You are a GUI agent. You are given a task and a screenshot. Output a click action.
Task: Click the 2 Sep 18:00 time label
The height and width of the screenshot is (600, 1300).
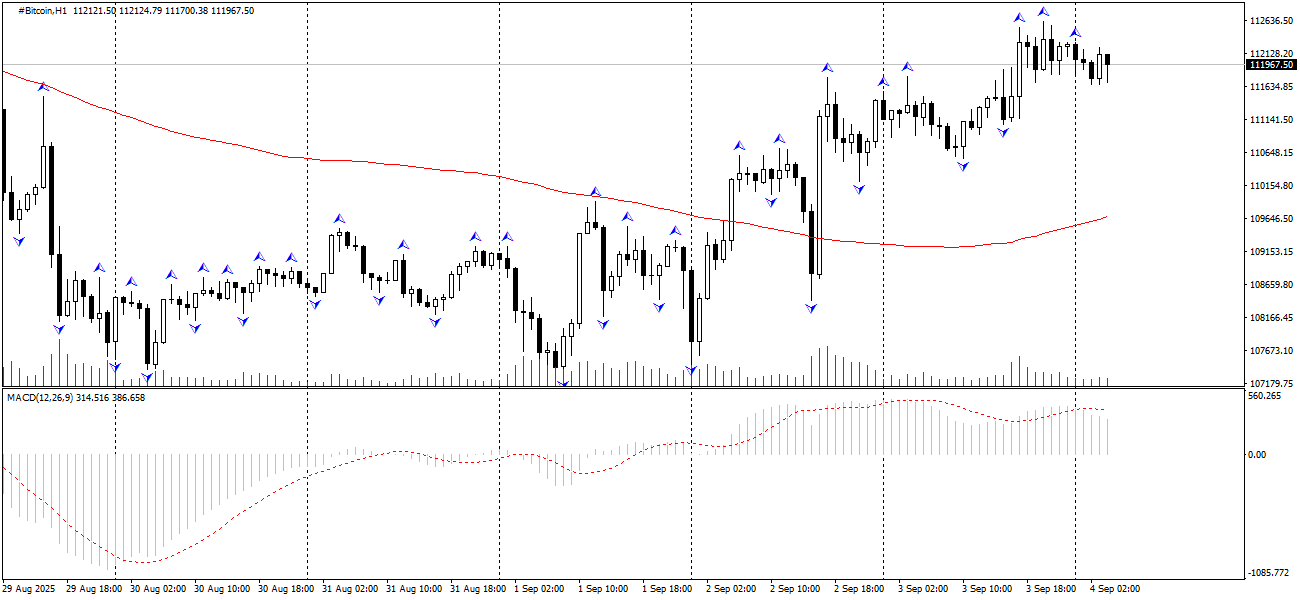tap(860, 589)
